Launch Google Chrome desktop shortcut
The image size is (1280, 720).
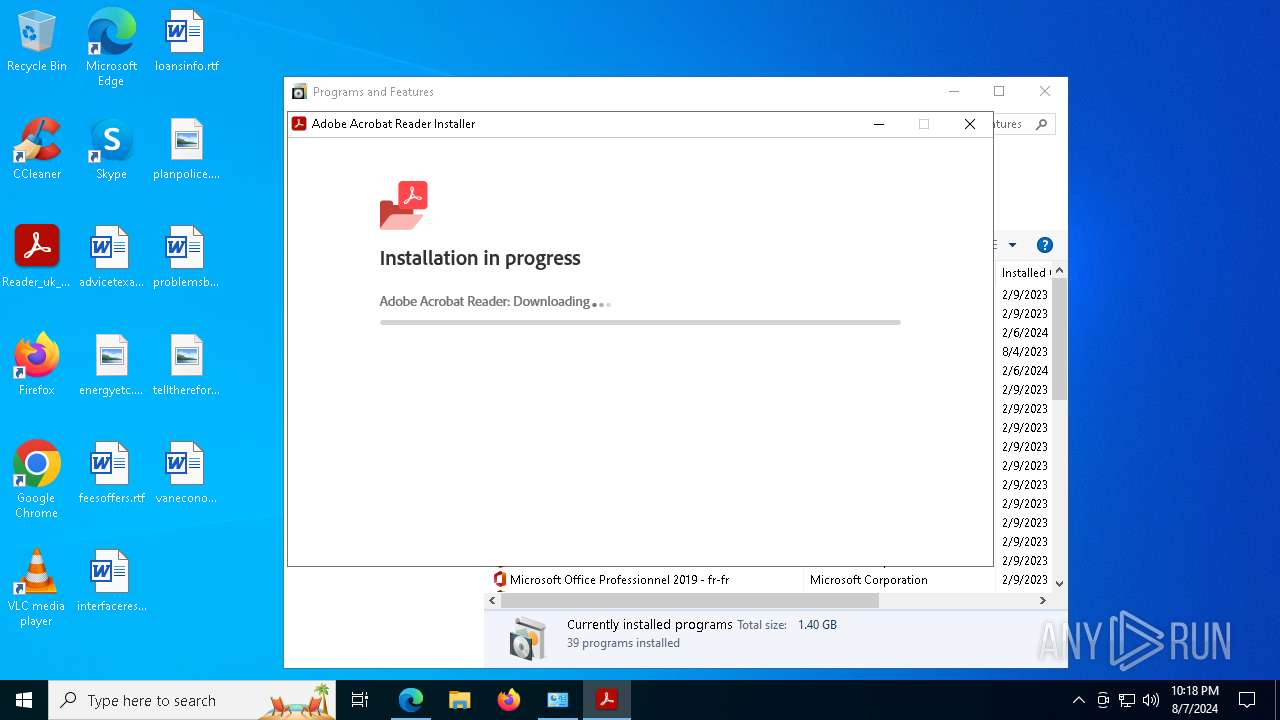tap(37, 480)
